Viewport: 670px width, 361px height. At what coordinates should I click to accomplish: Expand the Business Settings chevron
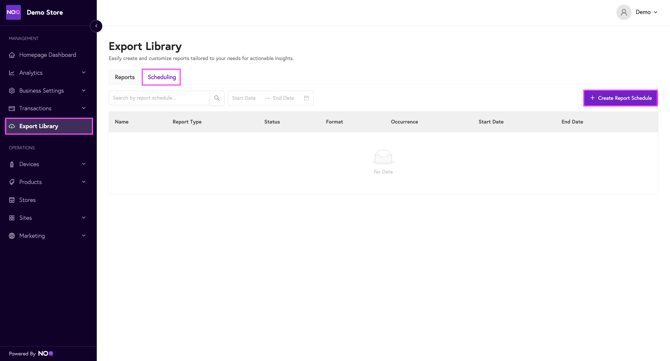[x=84, y=91]
